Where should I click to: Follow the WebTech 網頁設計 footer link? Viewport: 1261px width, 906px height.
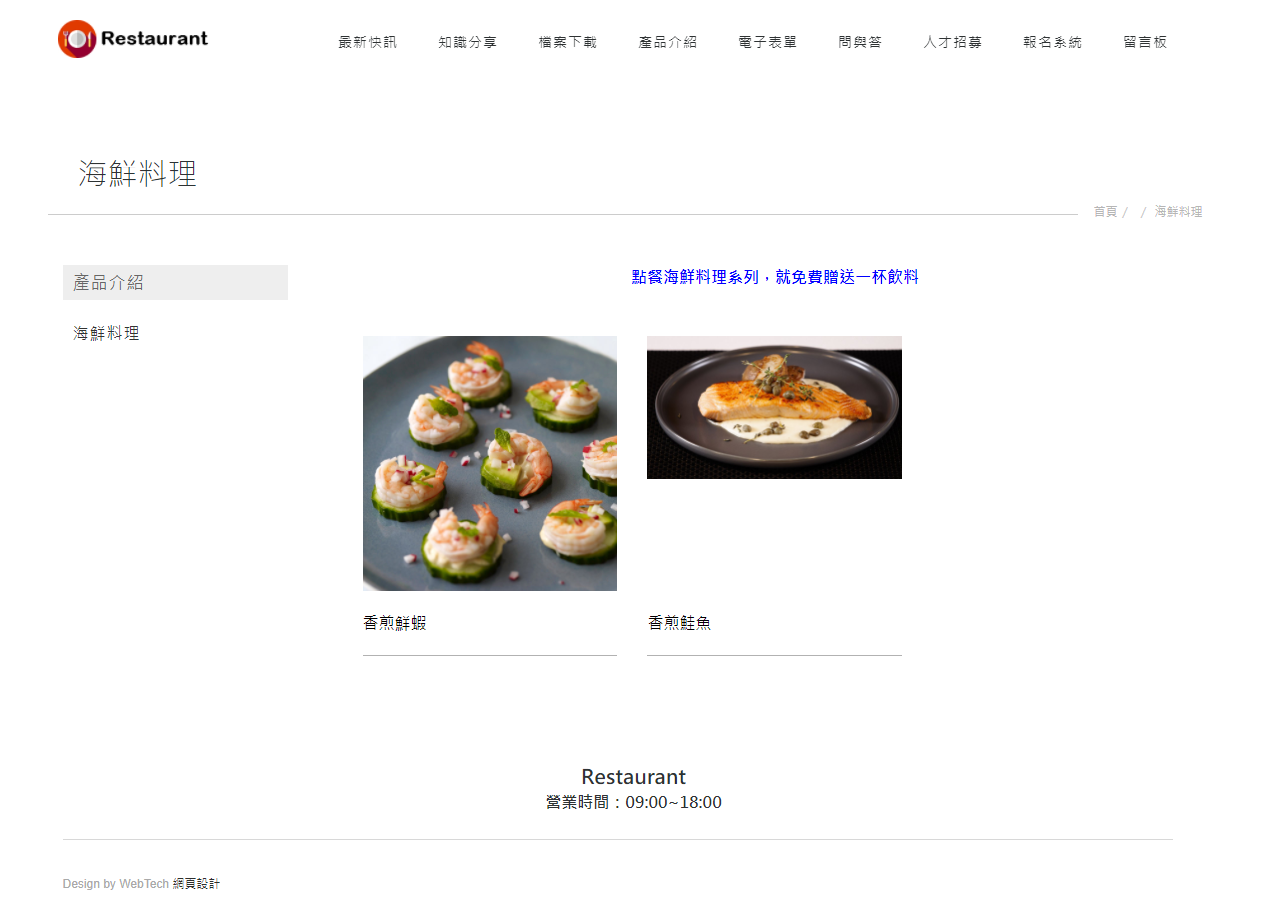[x=170, y=884]
